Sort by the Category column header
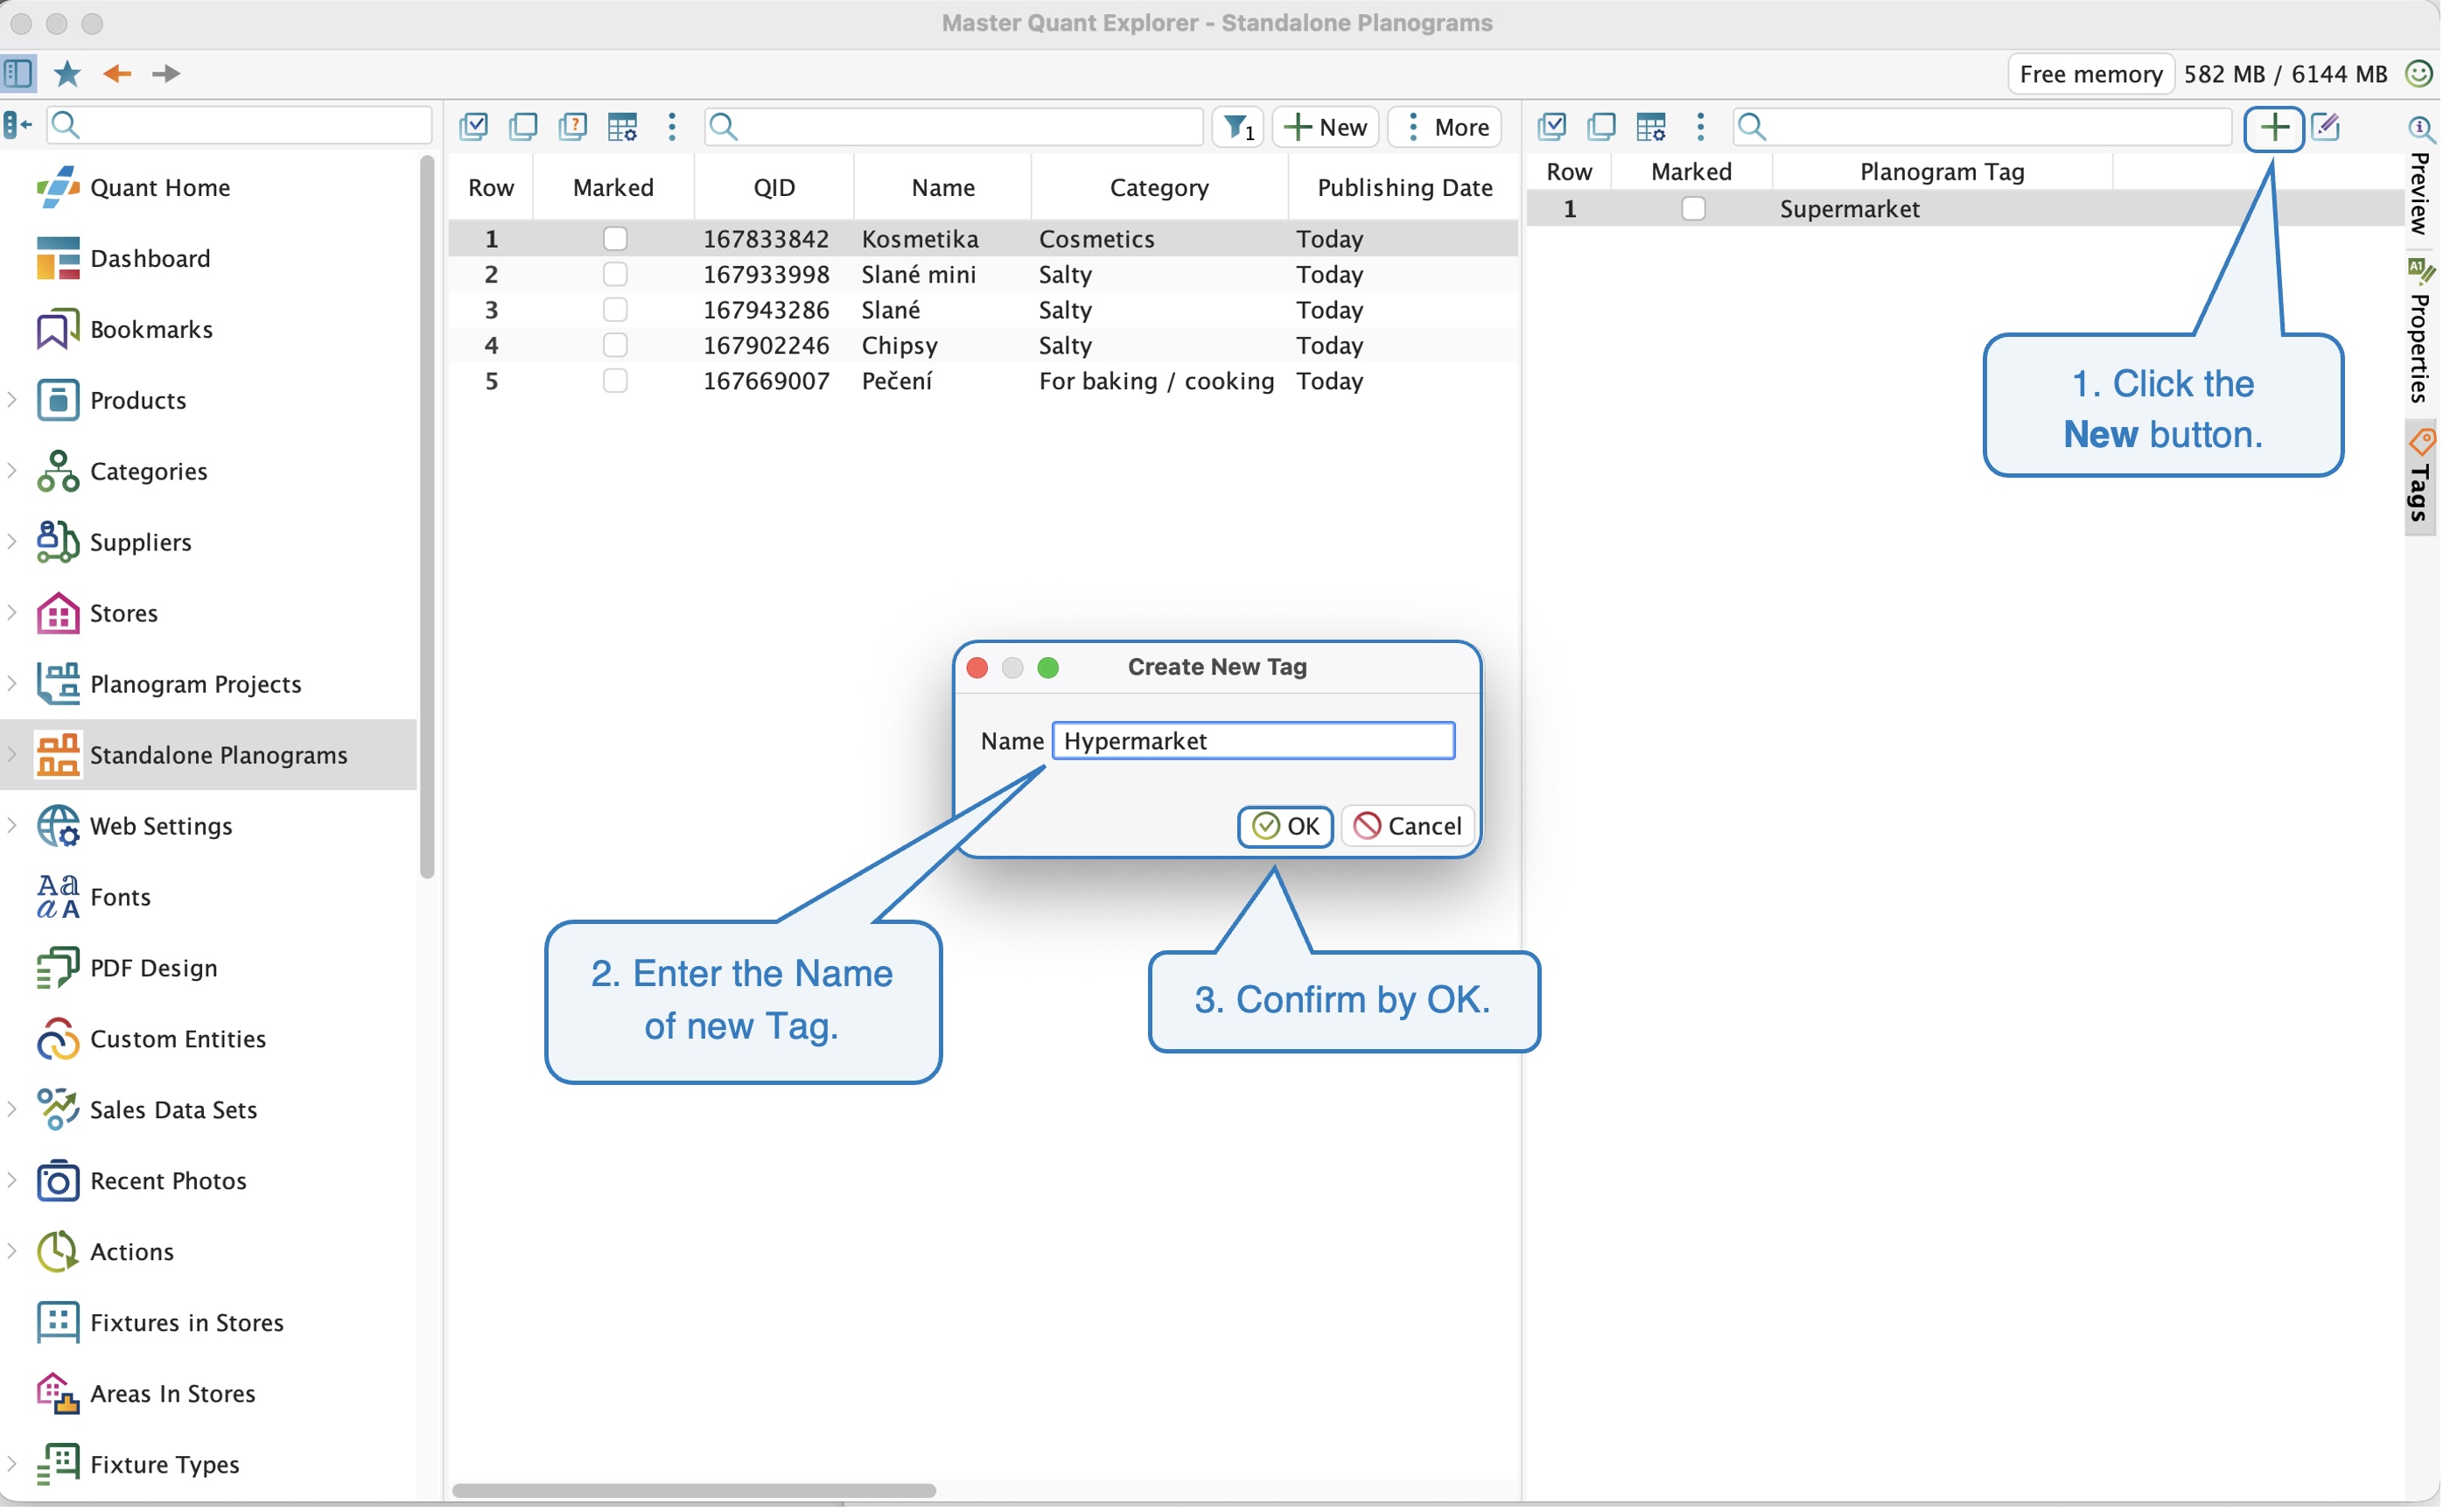Viewport: 2443px width, 1512px height. [x=1160, y=187]
